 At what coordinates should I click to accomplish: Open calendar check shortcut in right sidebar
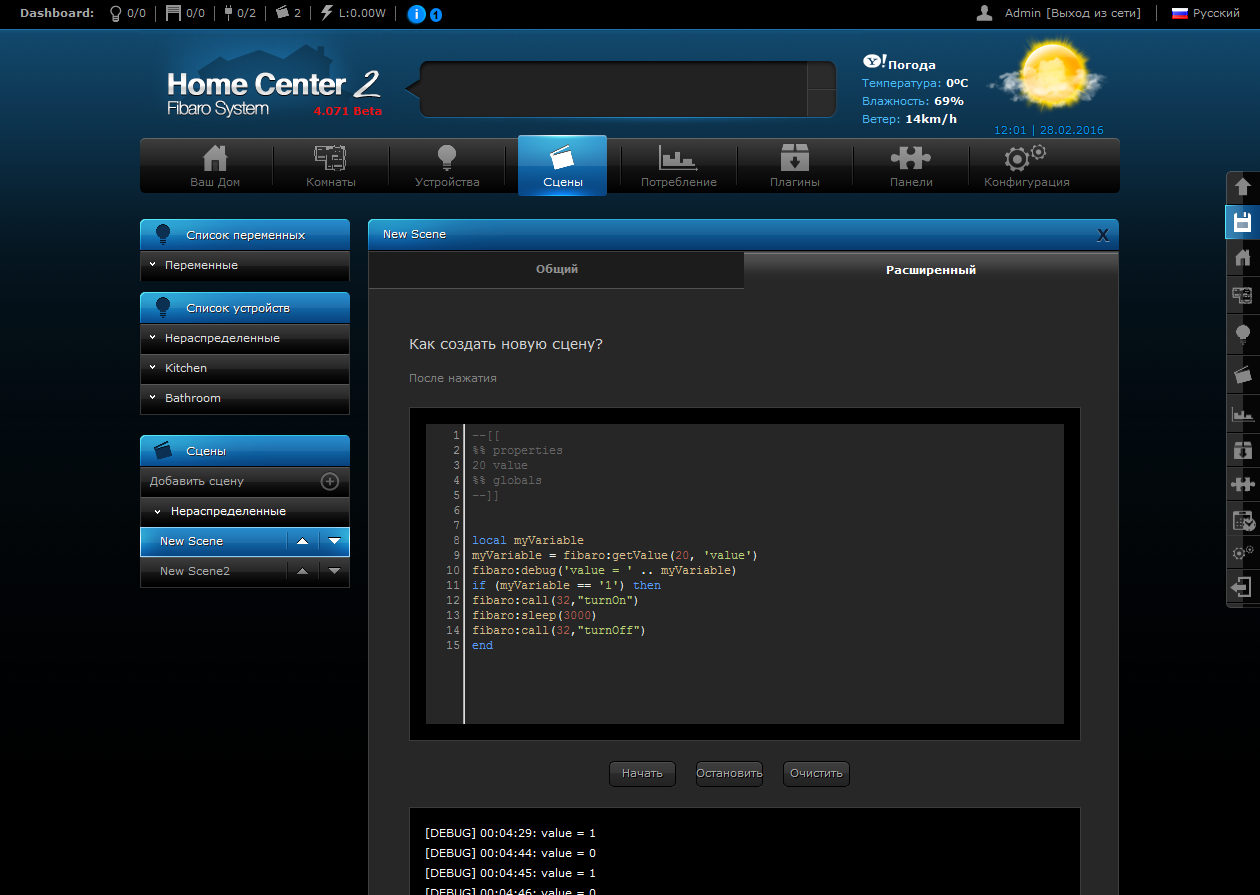tap(1243, 520)
